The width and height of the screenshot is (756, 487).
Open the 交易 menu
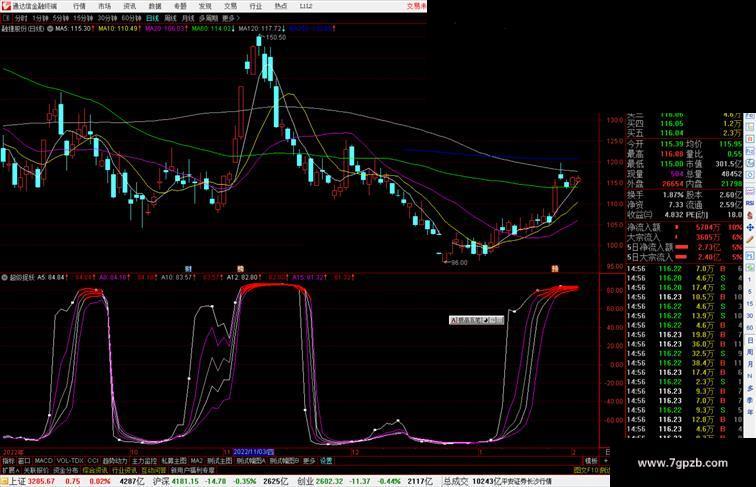230,6
